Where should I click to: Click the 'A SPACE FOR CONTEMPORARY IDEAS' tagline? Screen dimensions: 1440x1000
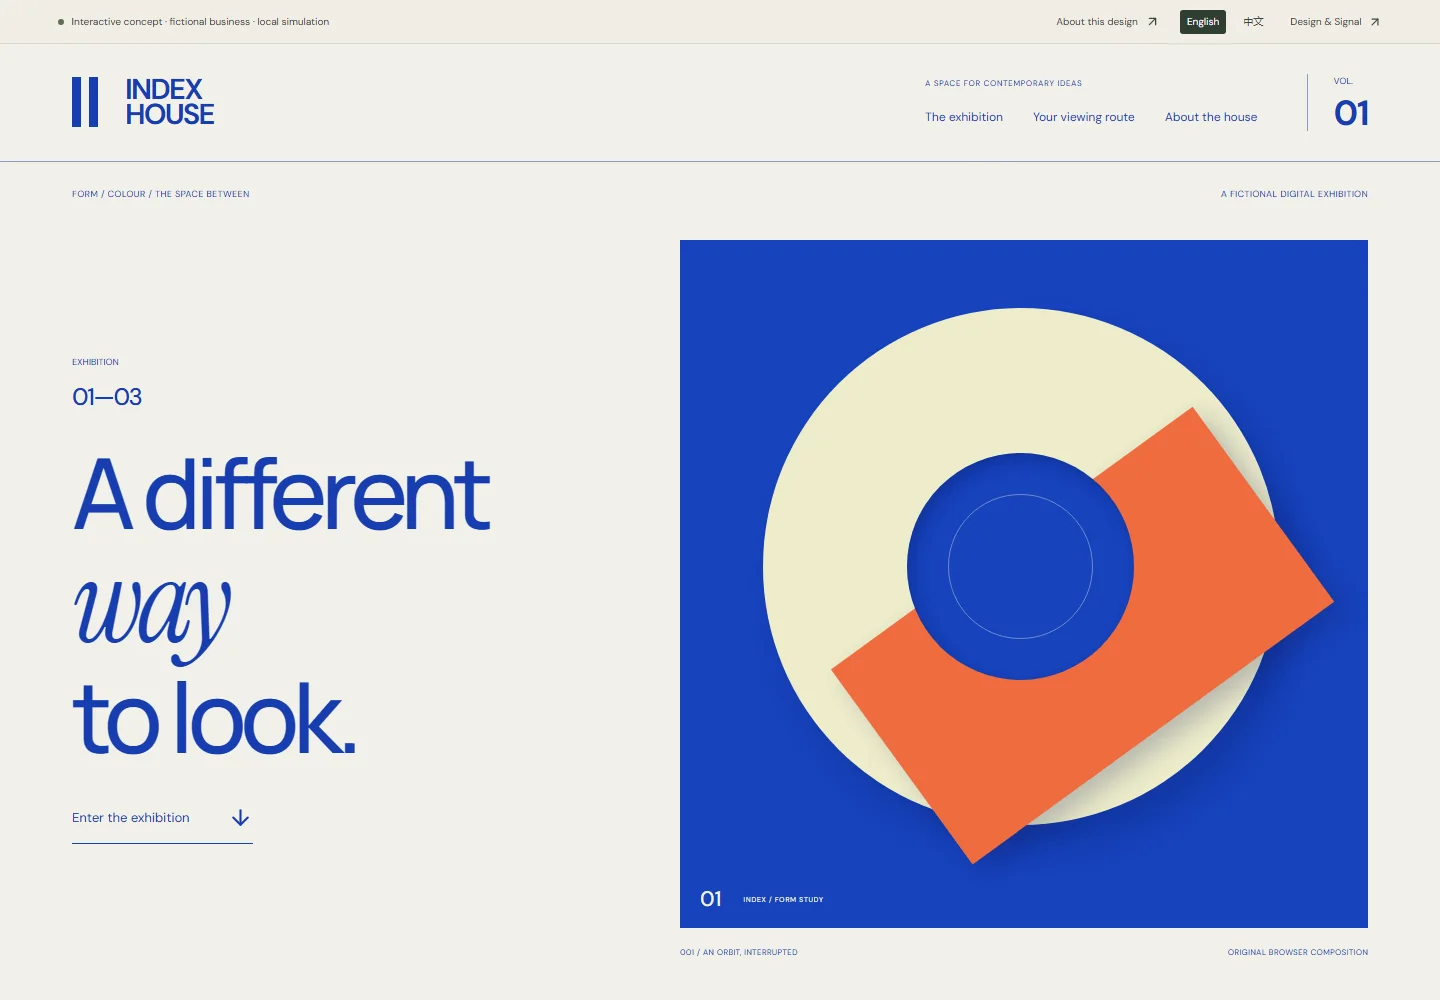pos(1003,83)
